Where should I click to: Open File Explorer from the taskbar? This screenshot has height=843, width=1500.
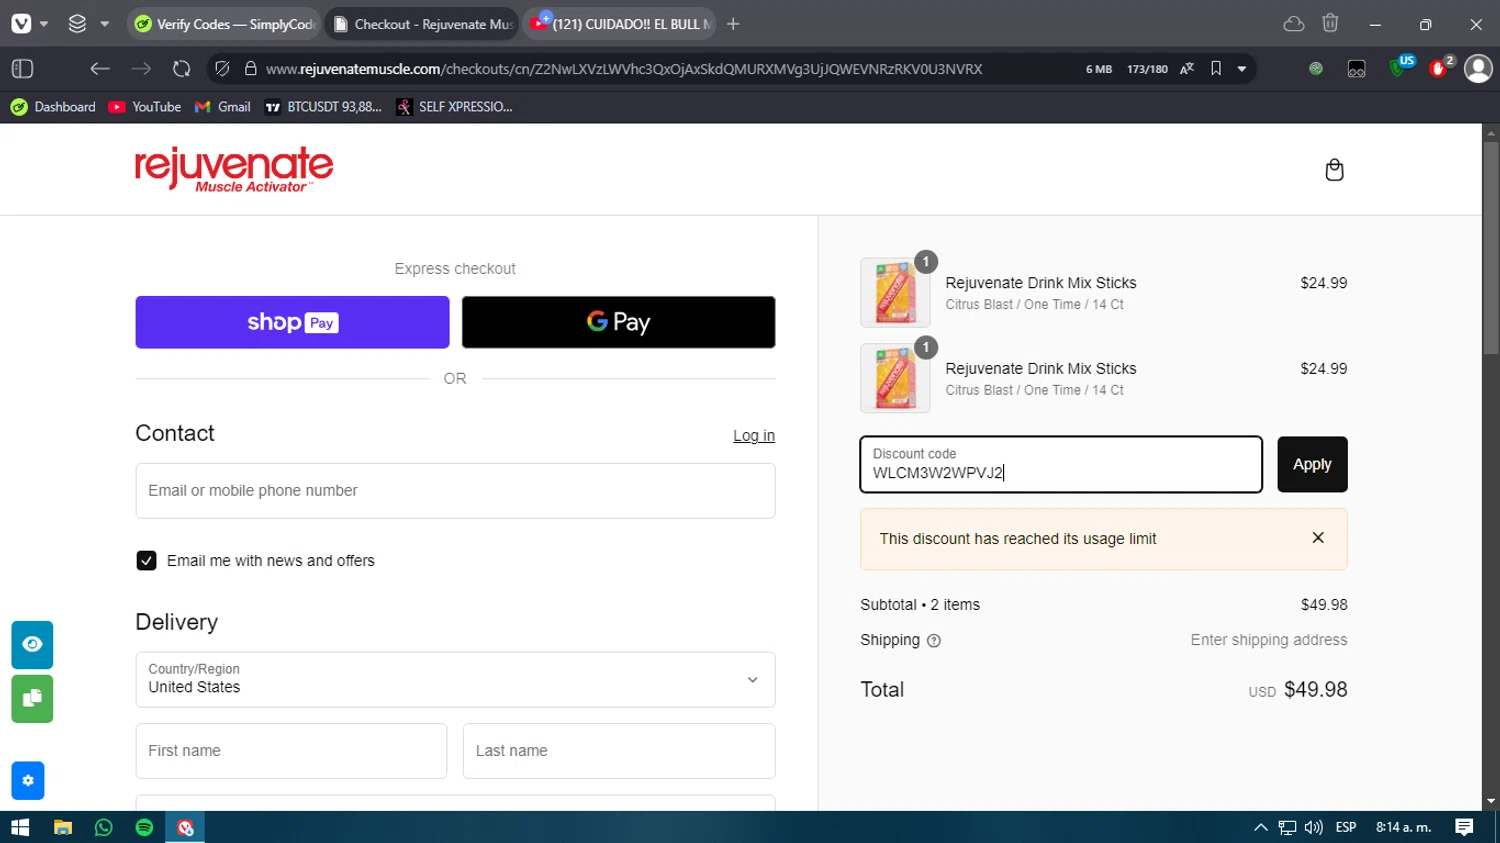pos(63,827)
